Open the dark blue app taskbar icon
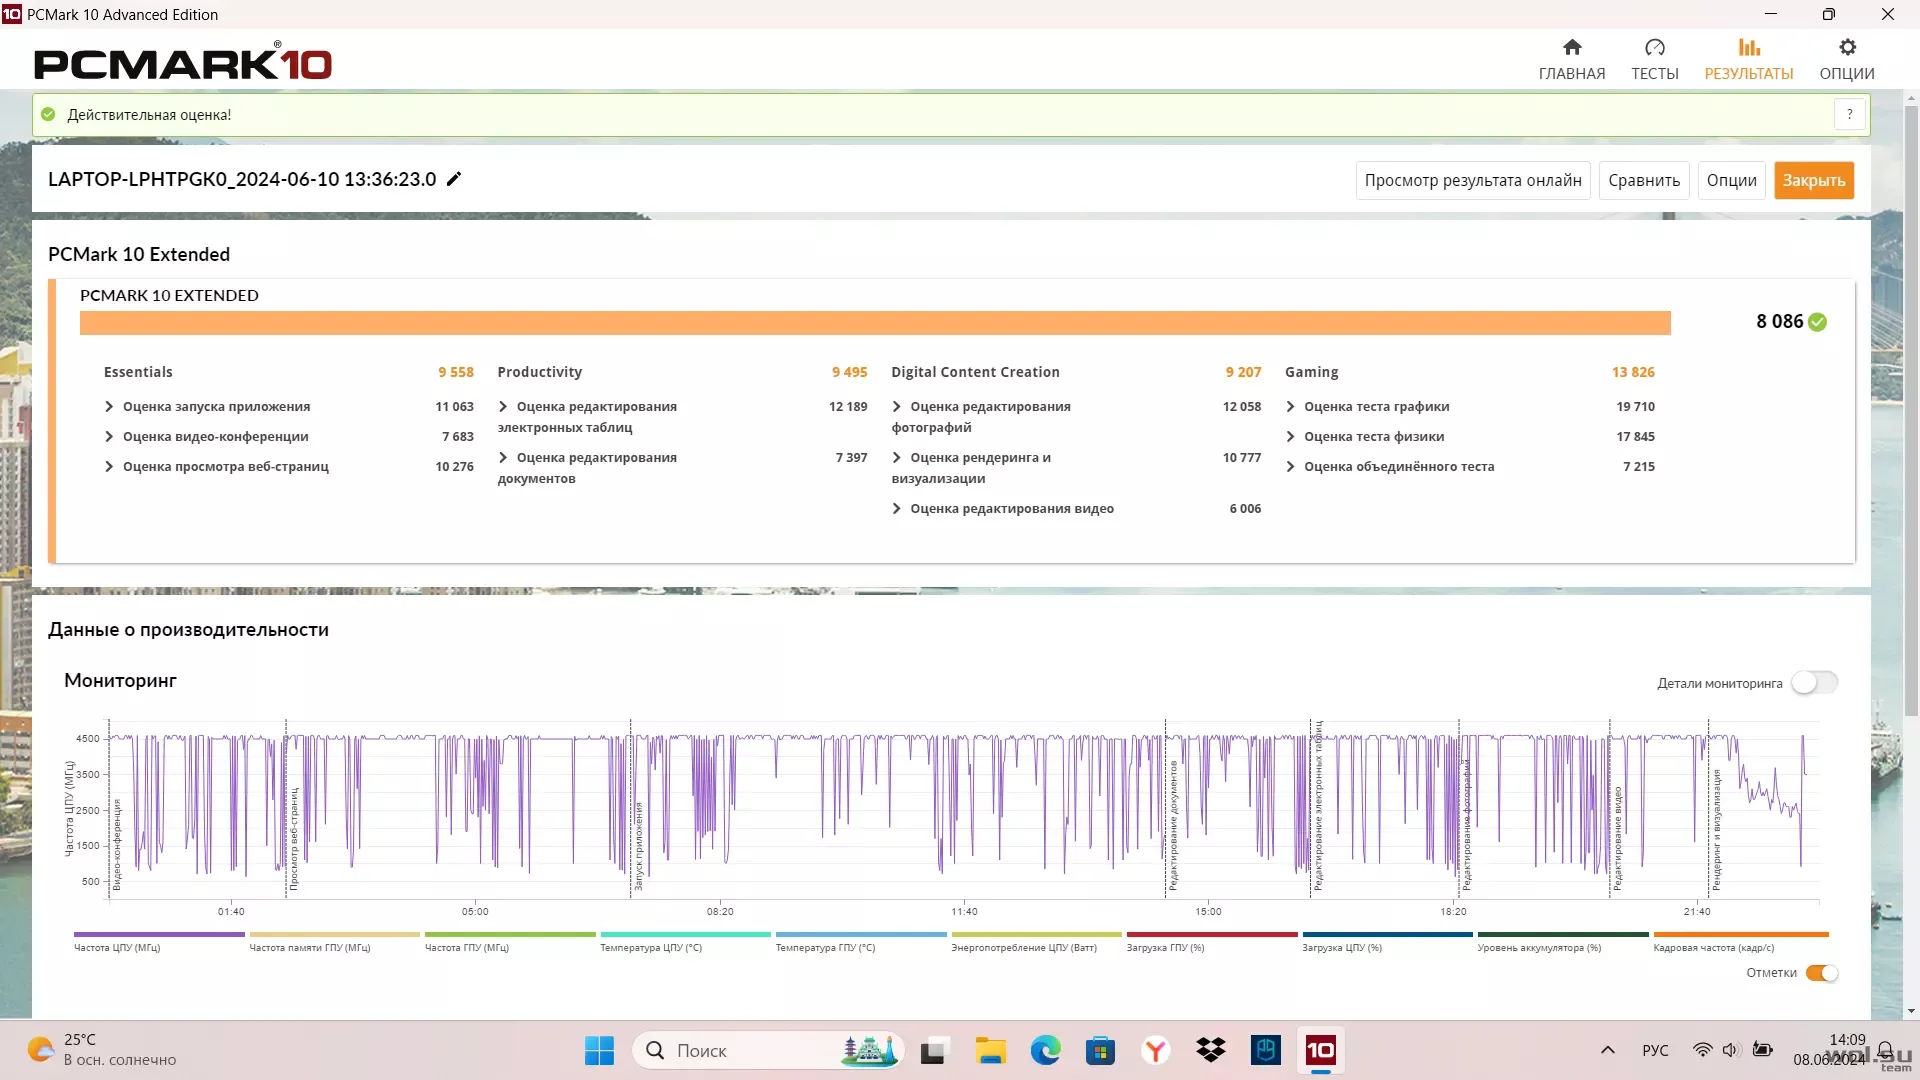Viewport: 1920px width, 1080px height. point(1265,1050)
